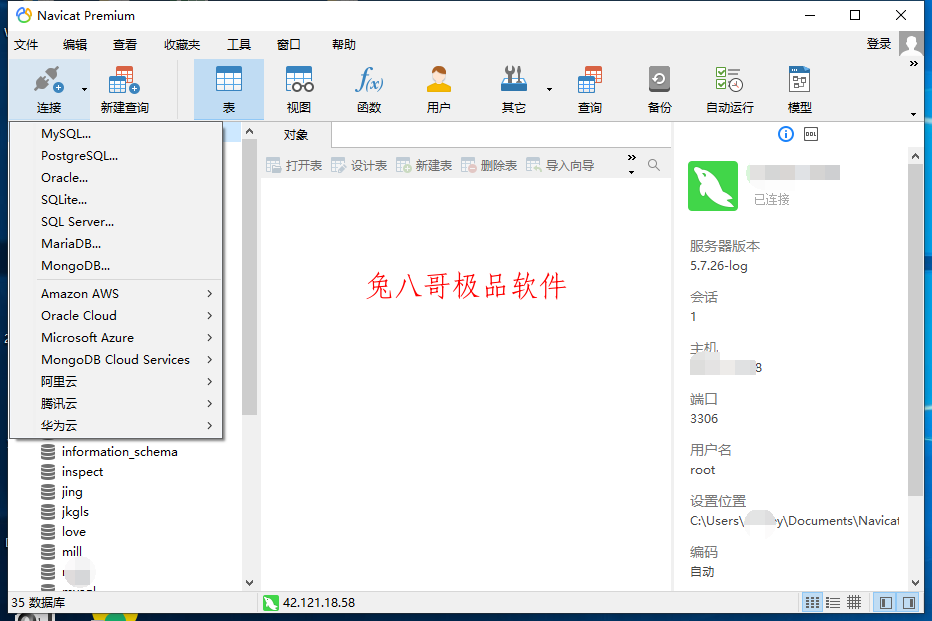
Task: Click the New Table (新建表) button
Action: 424,165
